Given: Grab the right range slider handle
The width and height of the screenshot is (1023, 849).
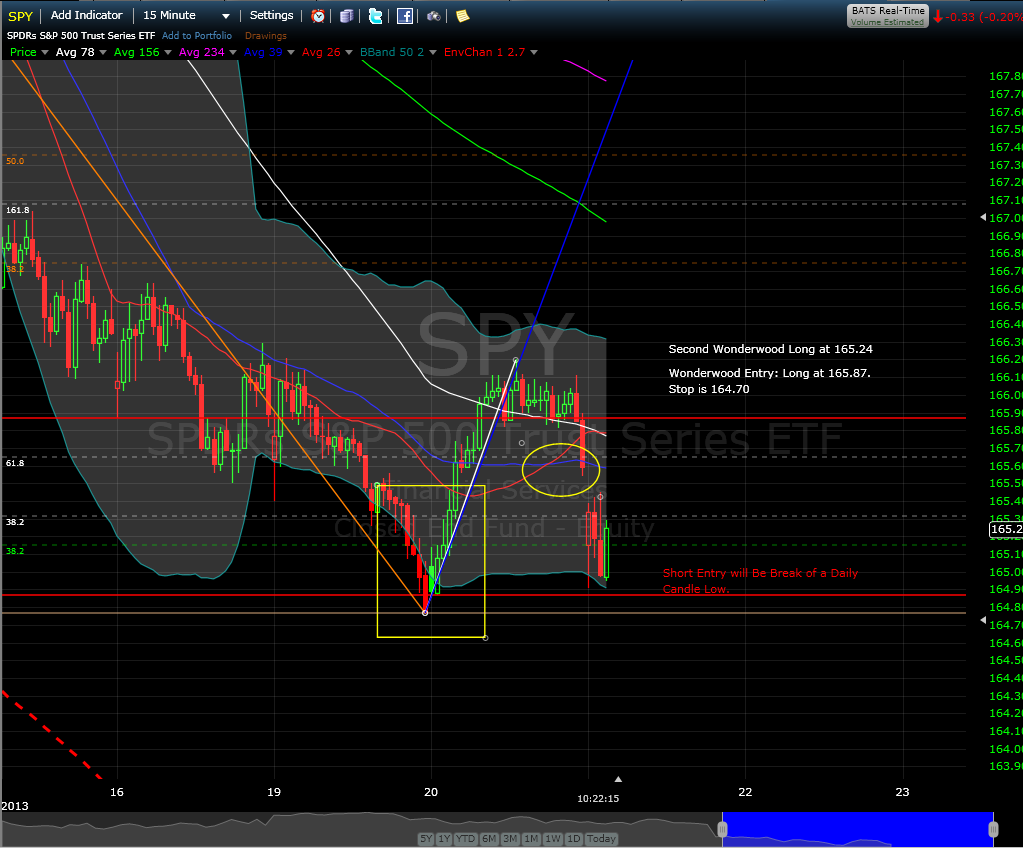Looking at the screenshot, I should (x=993, y=829).
